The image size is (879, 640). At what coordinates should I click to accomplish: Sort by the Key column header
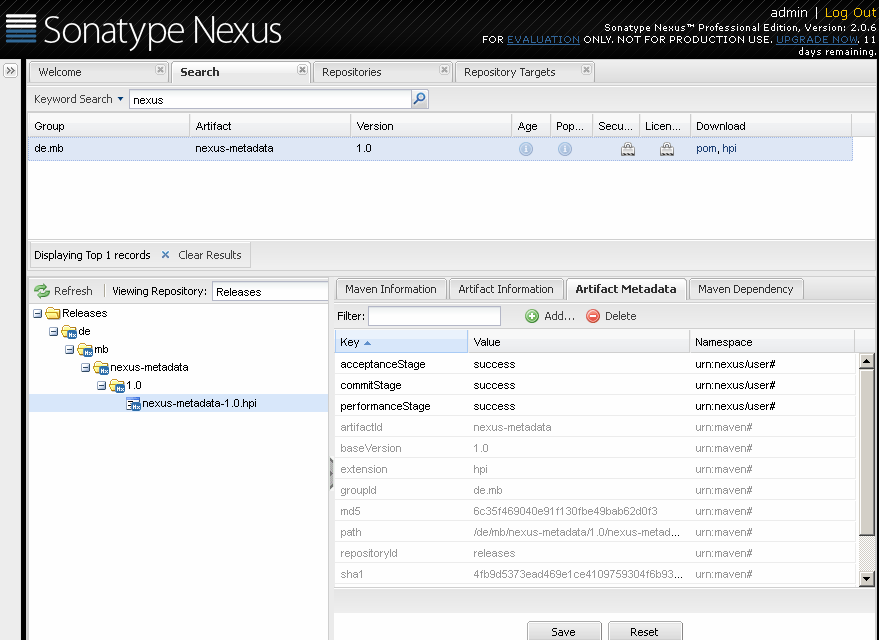[x=401, y=342]
